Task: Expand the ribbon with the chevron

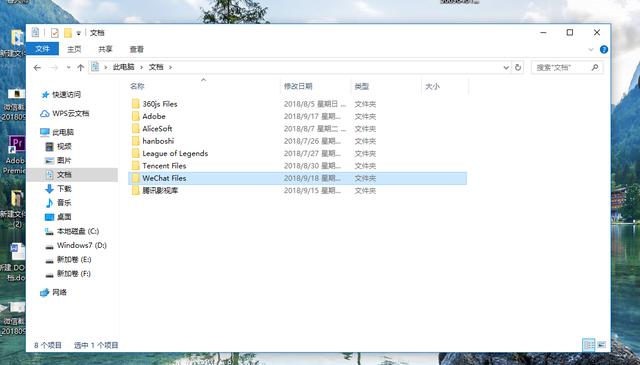Action: pos(591,49)
